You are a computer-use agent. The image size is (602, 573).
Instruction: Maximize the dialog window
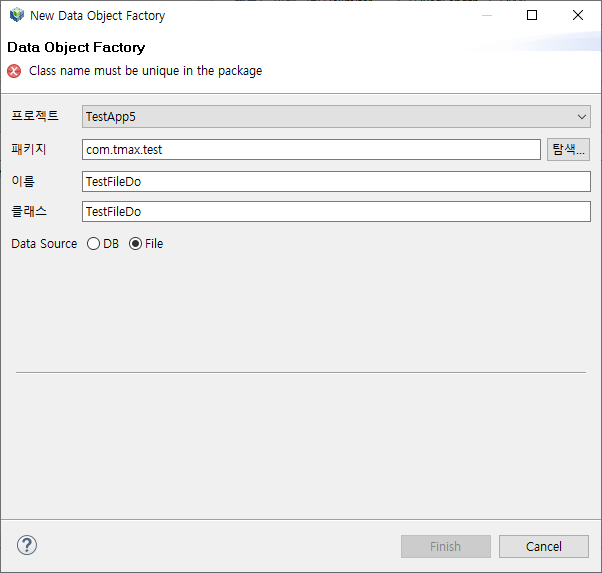tap(532, 15)
